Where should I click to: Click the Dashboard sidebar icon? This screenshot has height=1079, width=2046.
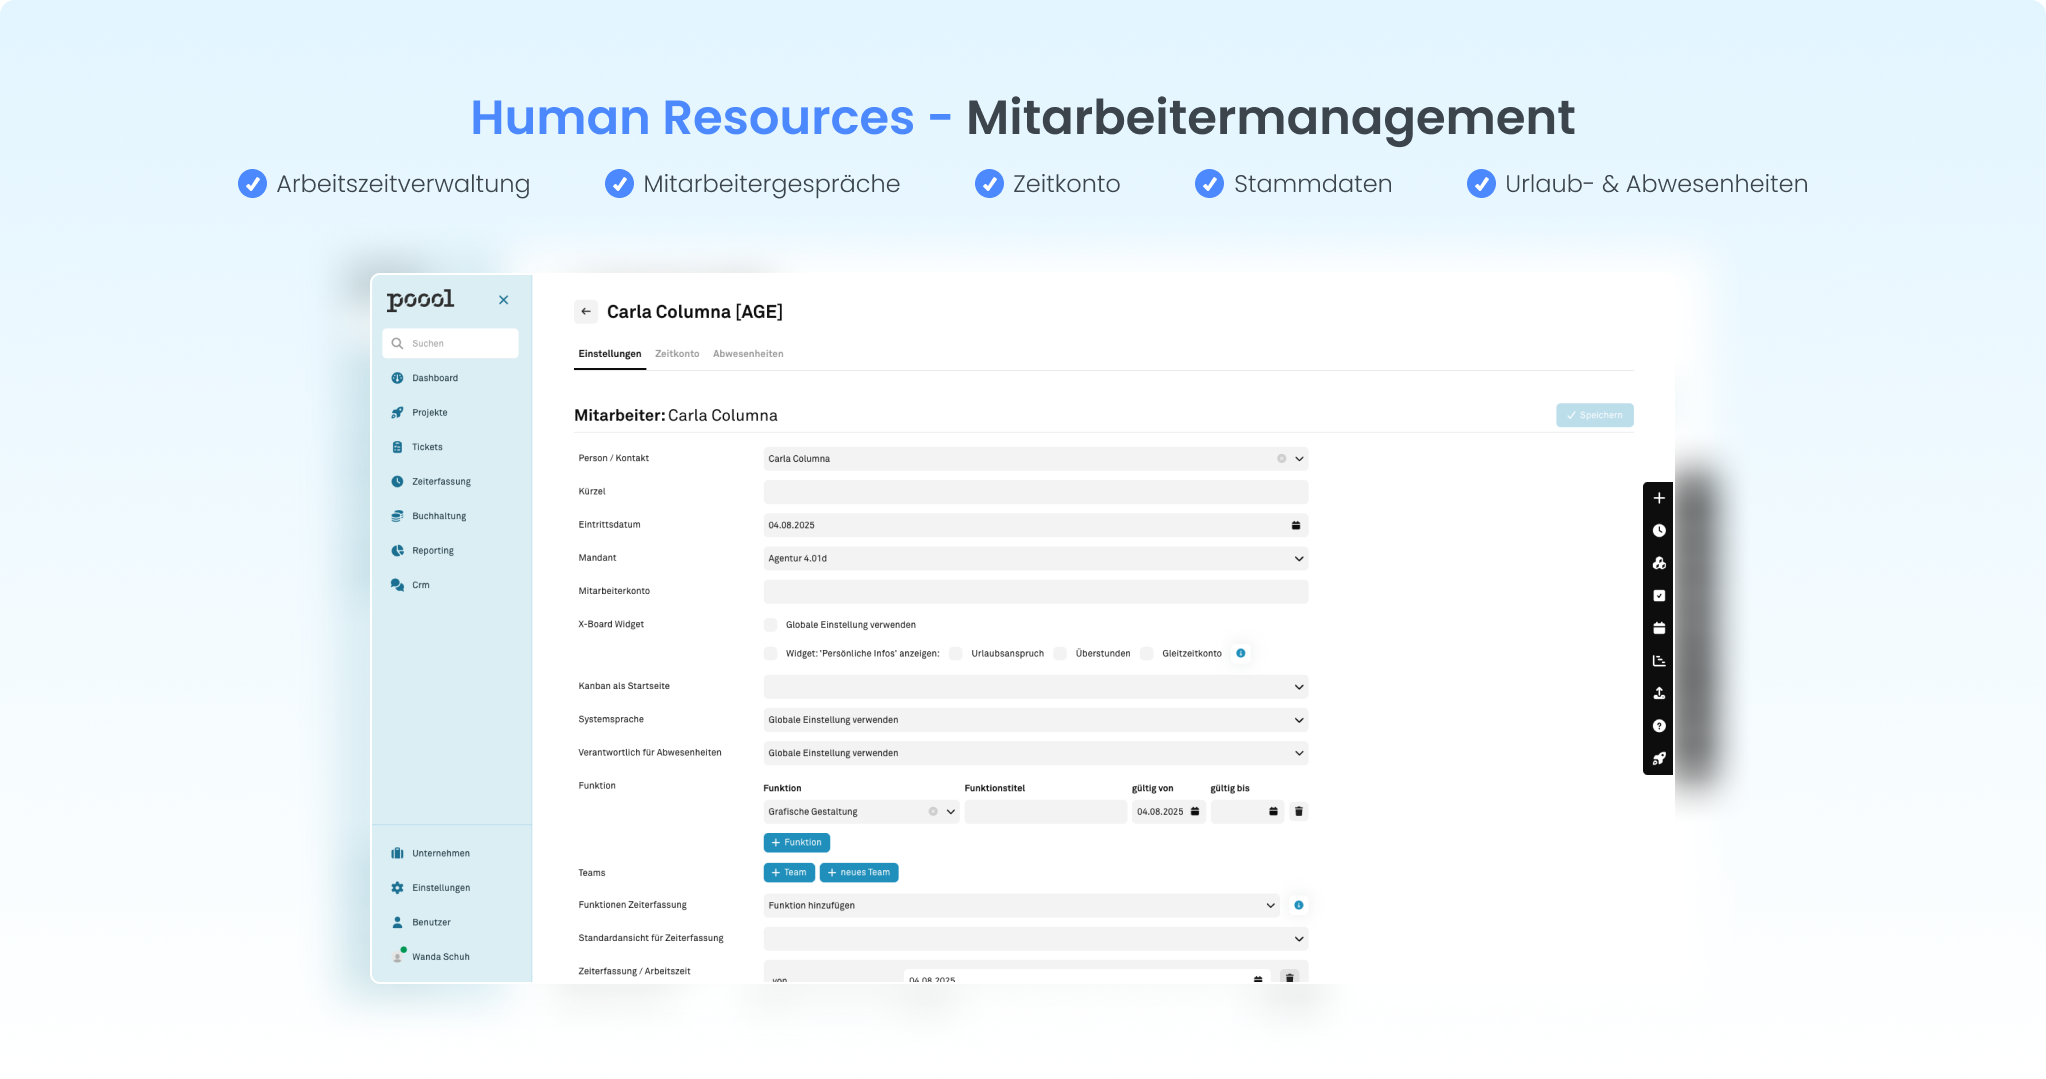click(397, 378)
